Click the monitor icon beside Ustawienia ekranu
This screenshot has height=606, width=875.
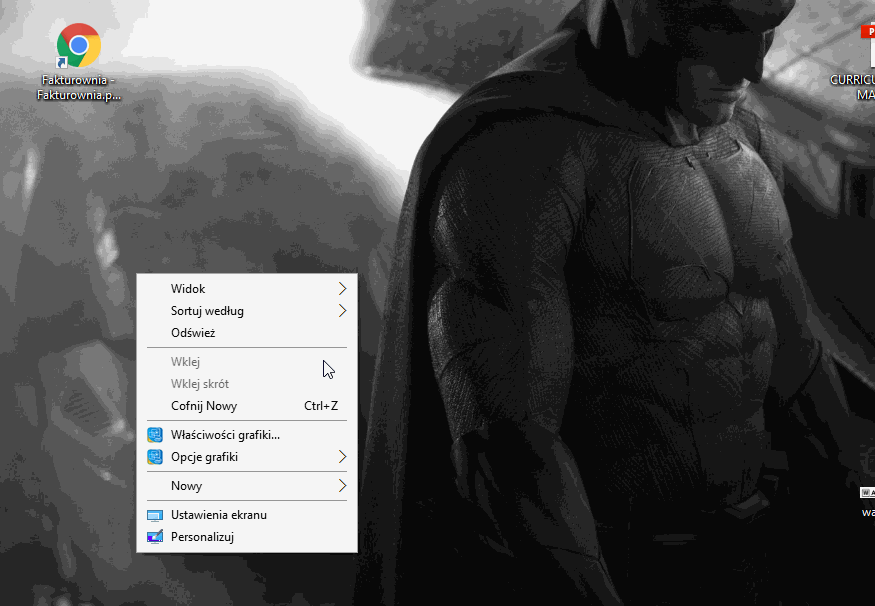pos(155,514)
